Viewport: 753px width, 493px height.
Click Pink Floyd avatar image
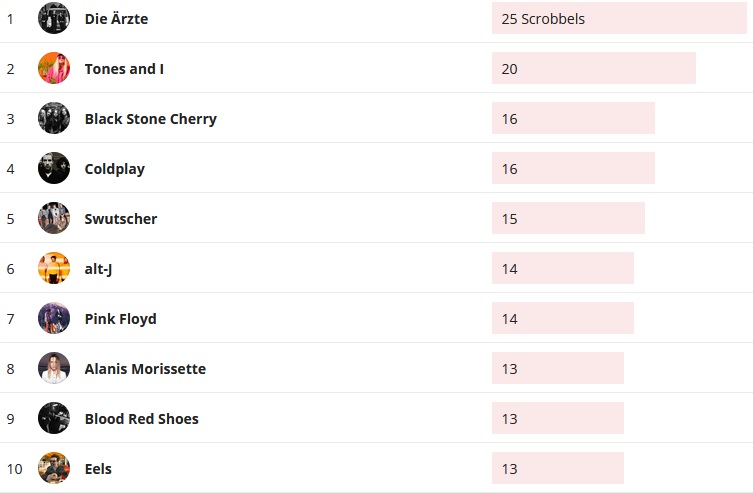[54, 318]
